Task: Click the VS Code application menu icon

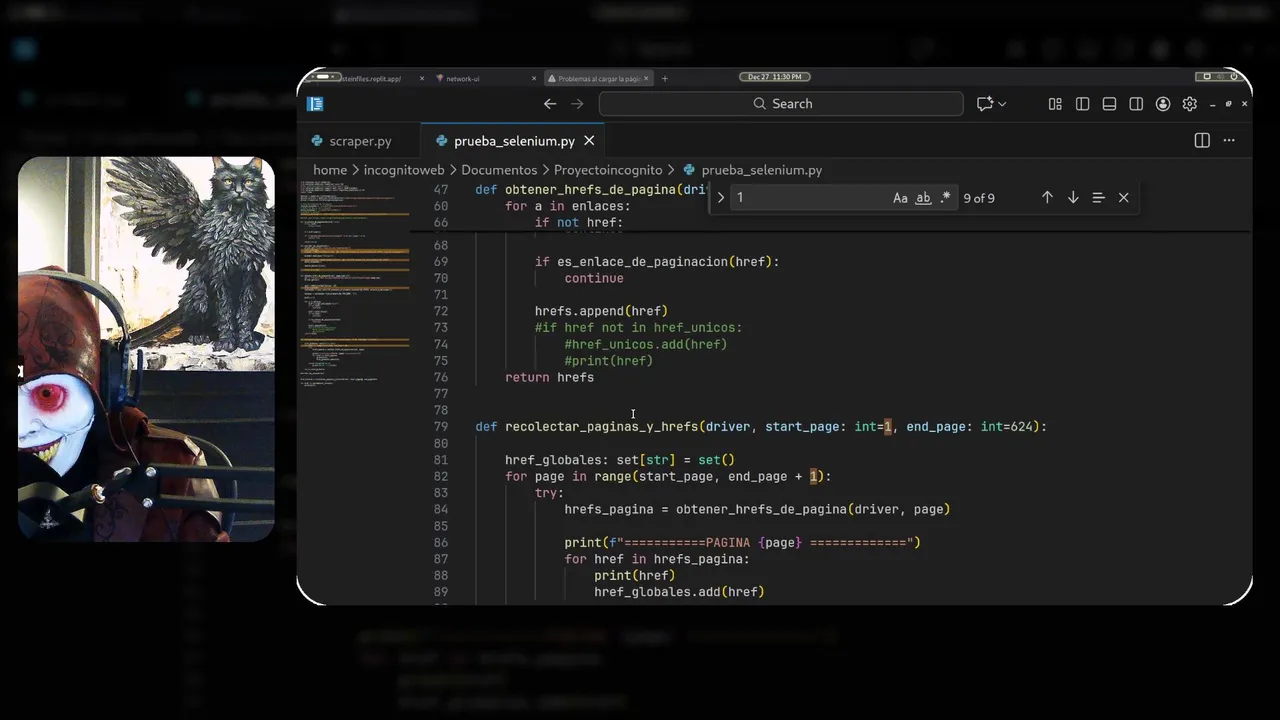Action: click(x=315, y=104)
